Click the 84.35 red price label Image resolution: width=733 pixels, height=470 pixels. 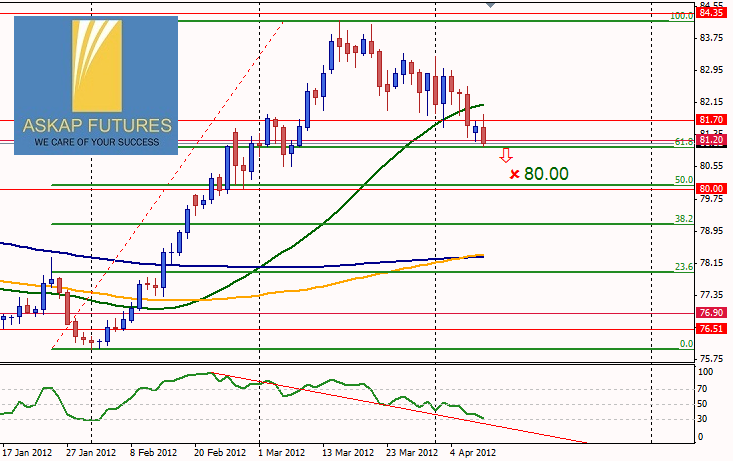(x=711, y=12)
